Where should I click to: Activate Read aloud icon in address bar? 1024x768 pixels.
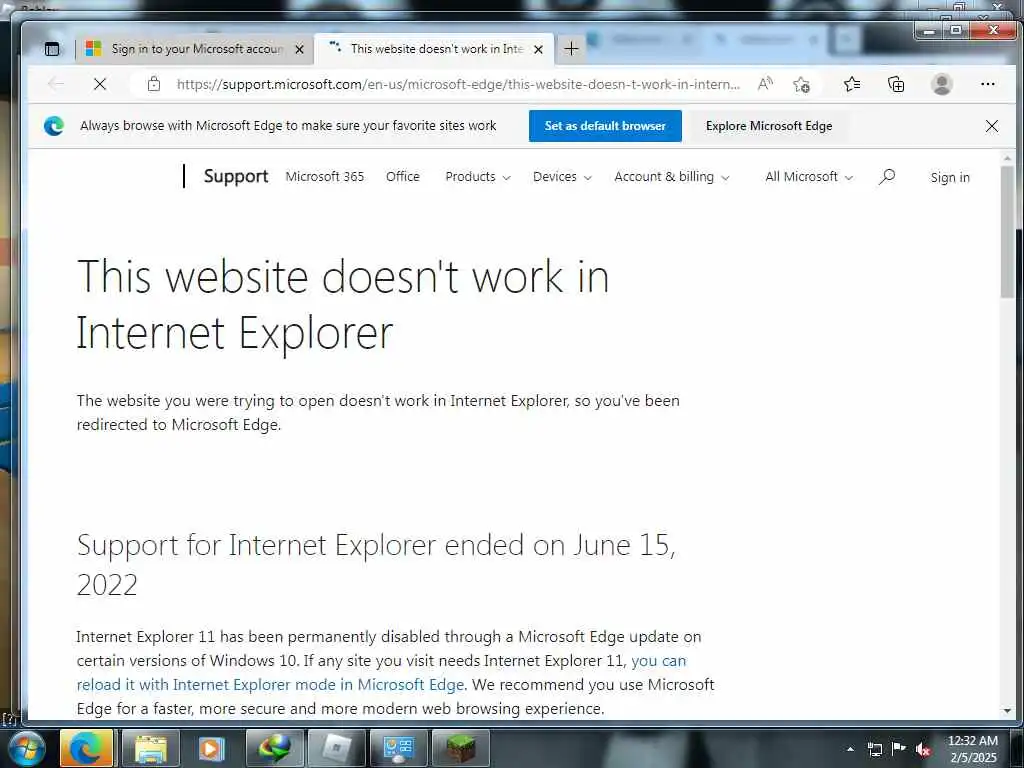point(765,84)
